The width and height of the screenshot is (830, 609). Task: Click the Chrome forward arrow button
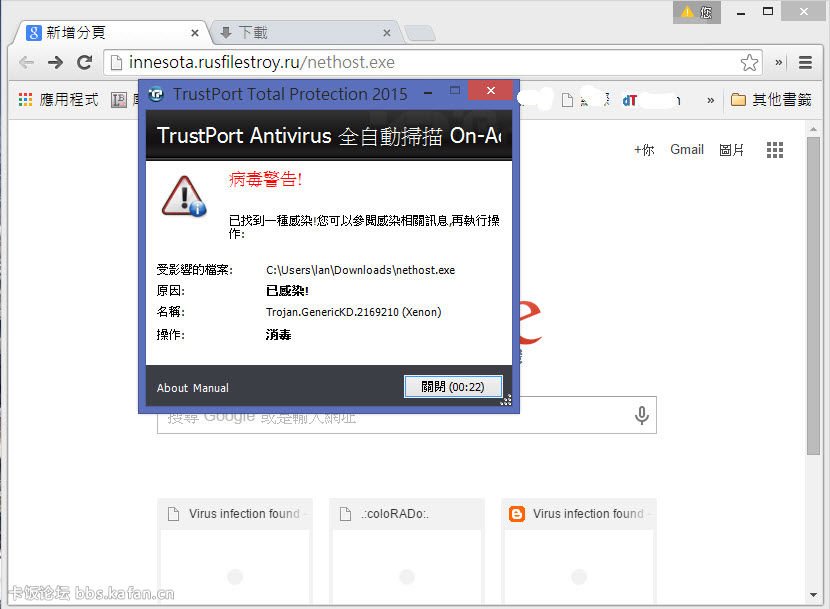point(55,63)
